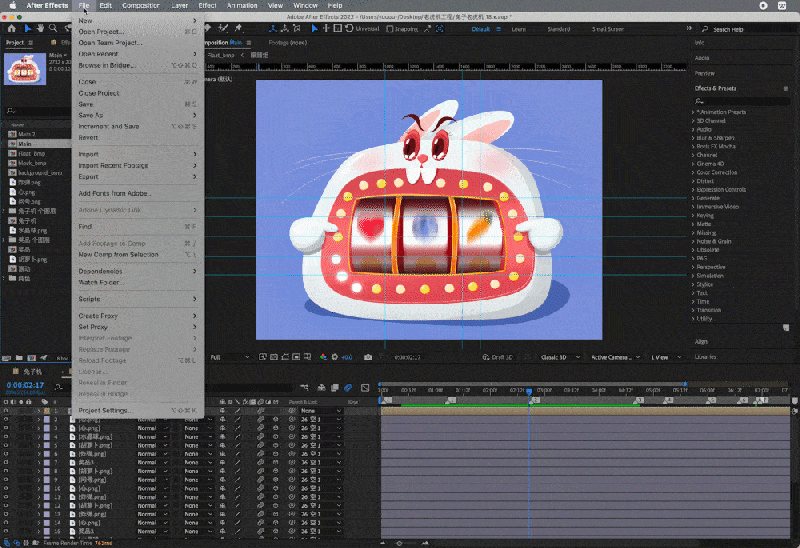Open the 1 View layout dropdown
Image resolution: width=800 pixels, height=548 pixels.
pos(666,357)
